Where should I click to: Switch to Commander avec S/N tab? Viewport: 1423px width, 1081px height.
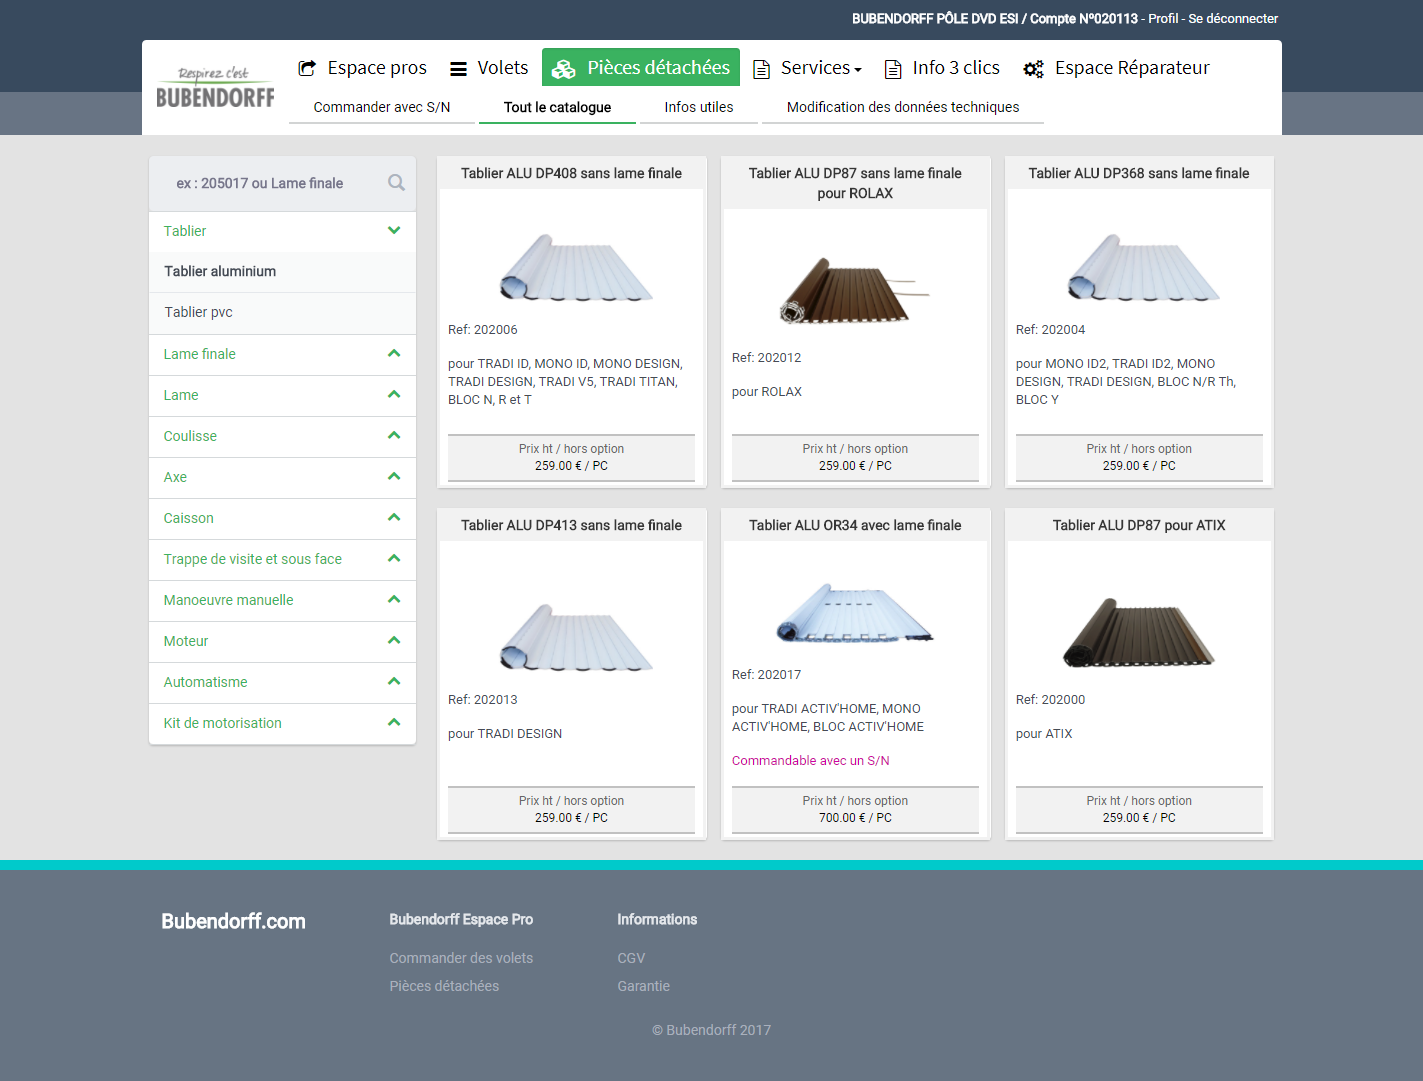point(382,107)
